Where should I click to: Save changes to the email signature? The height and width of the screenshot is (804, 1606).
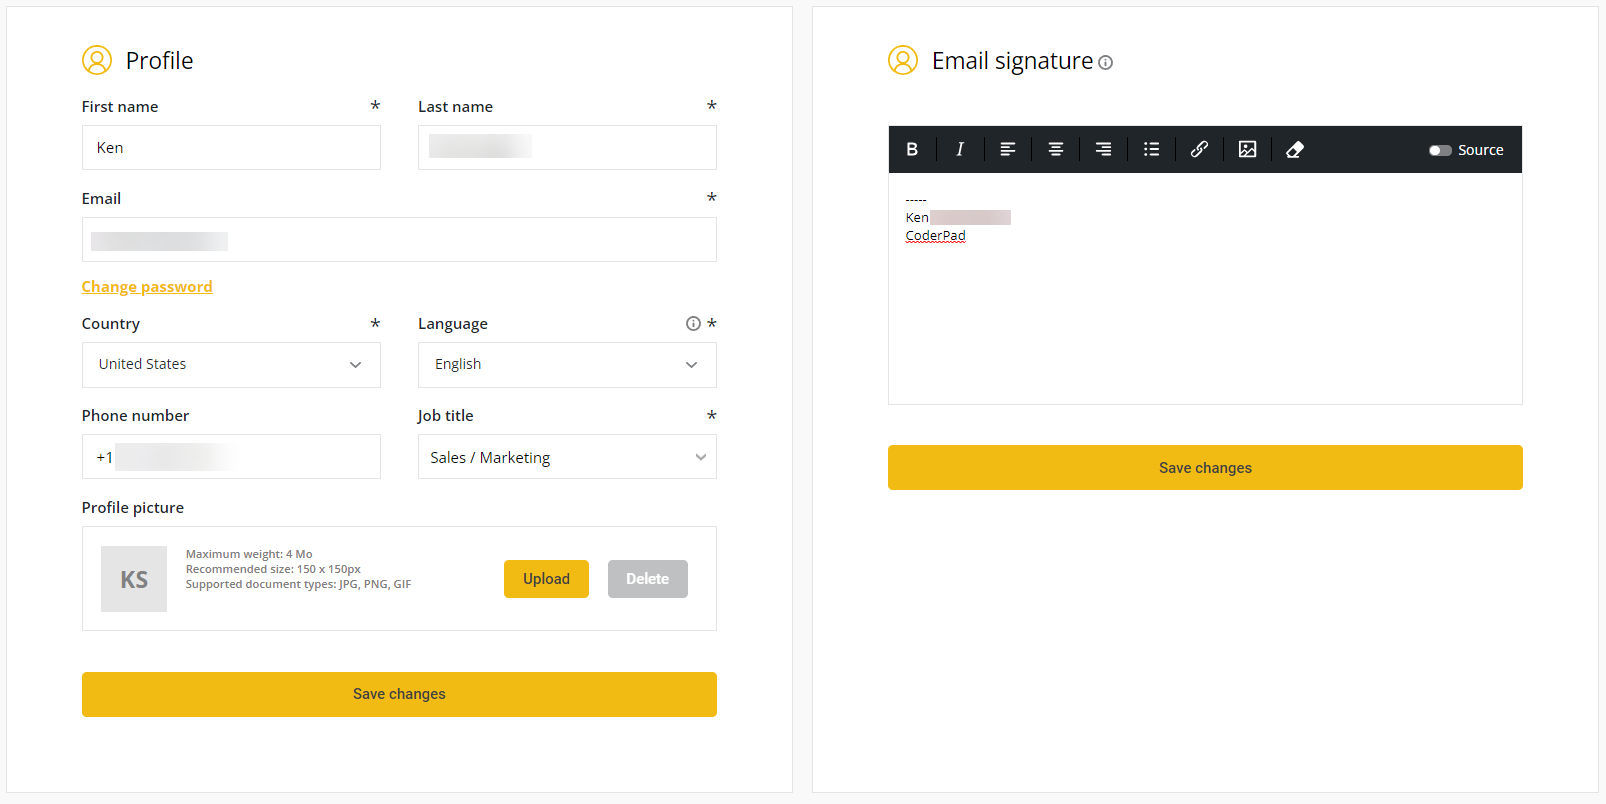[1205, 468]
